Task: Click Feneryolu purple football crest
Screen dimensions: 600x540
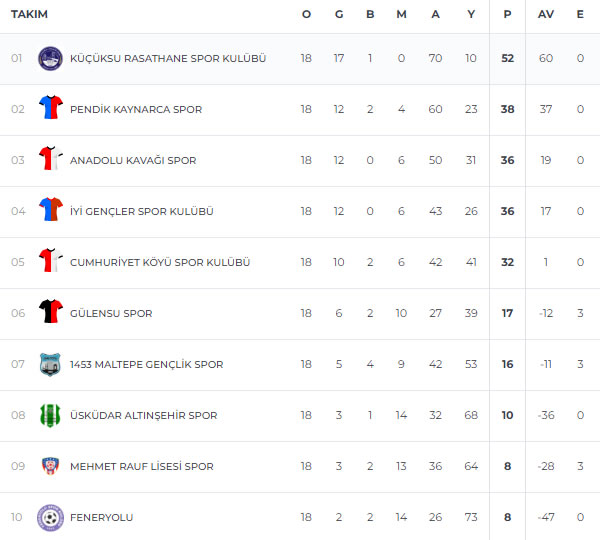Action: coord(51,518)
